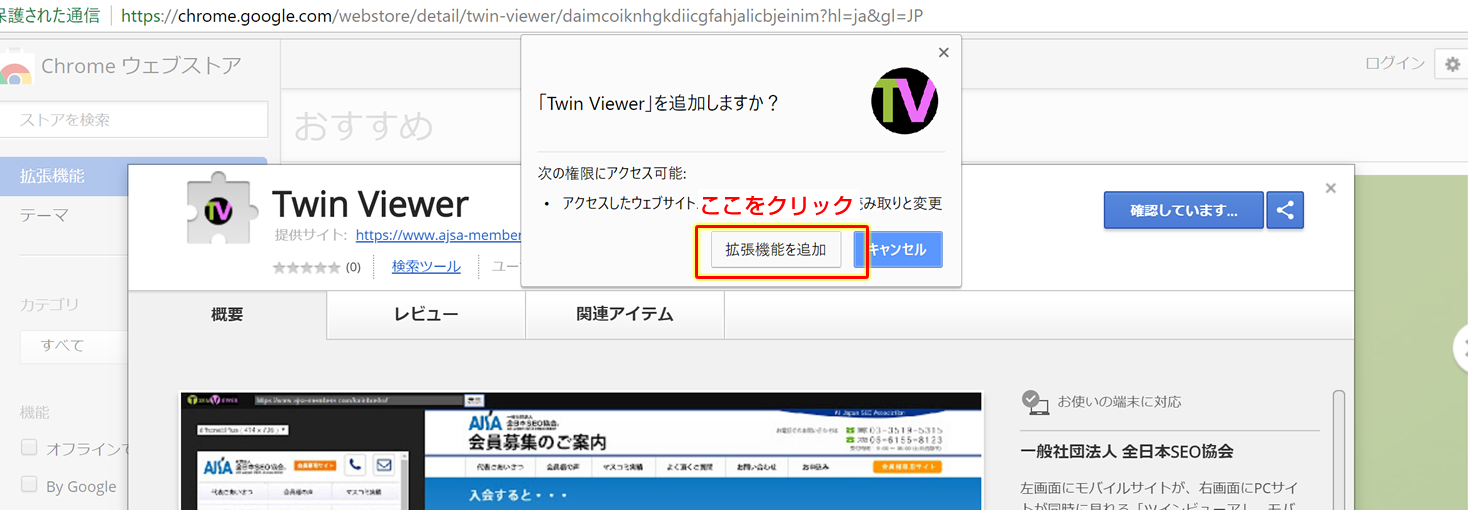
Task: Cancel the Twin Viewer install dialog
Action: pos(898,250)
